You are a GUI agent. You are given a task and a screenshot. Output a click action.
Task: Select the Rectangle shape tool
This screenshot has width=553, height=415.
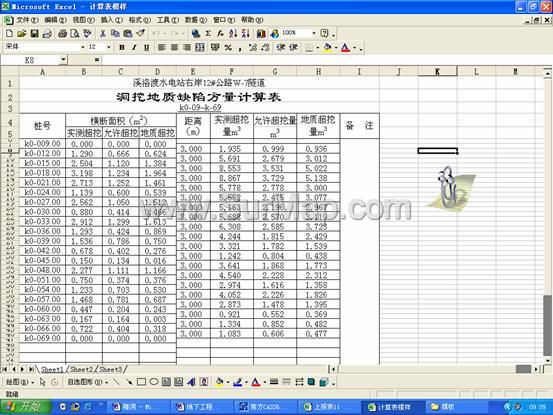141,382
